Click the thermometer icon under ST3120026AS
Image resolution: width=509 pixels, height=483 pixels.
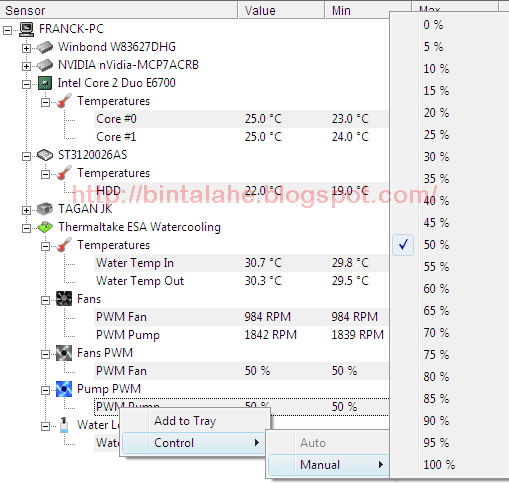(64, 173)
